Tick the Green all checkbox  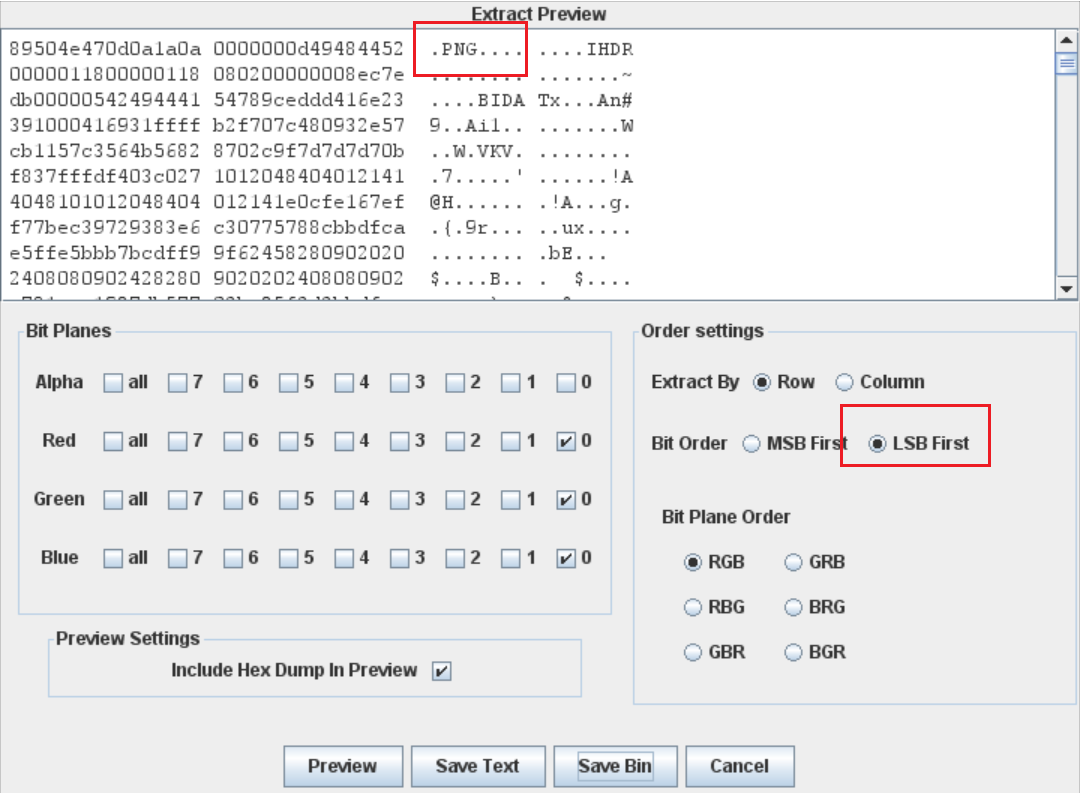pos(113,500)
